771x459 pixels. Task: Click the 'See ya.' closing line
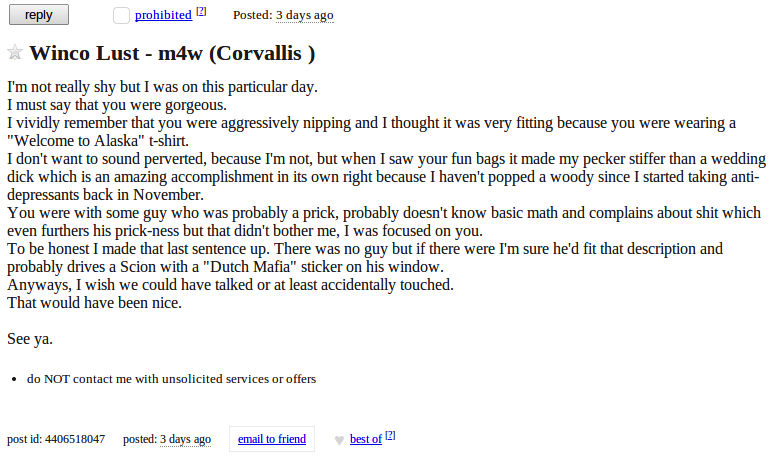coord(30,338)
